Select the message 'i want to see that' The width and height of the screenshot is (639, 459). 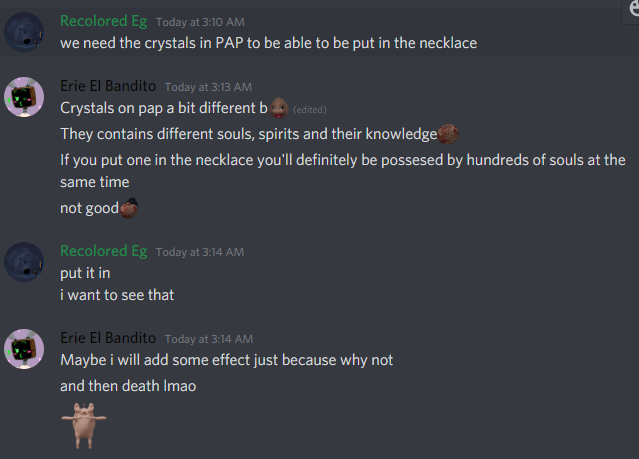[117, 295]
